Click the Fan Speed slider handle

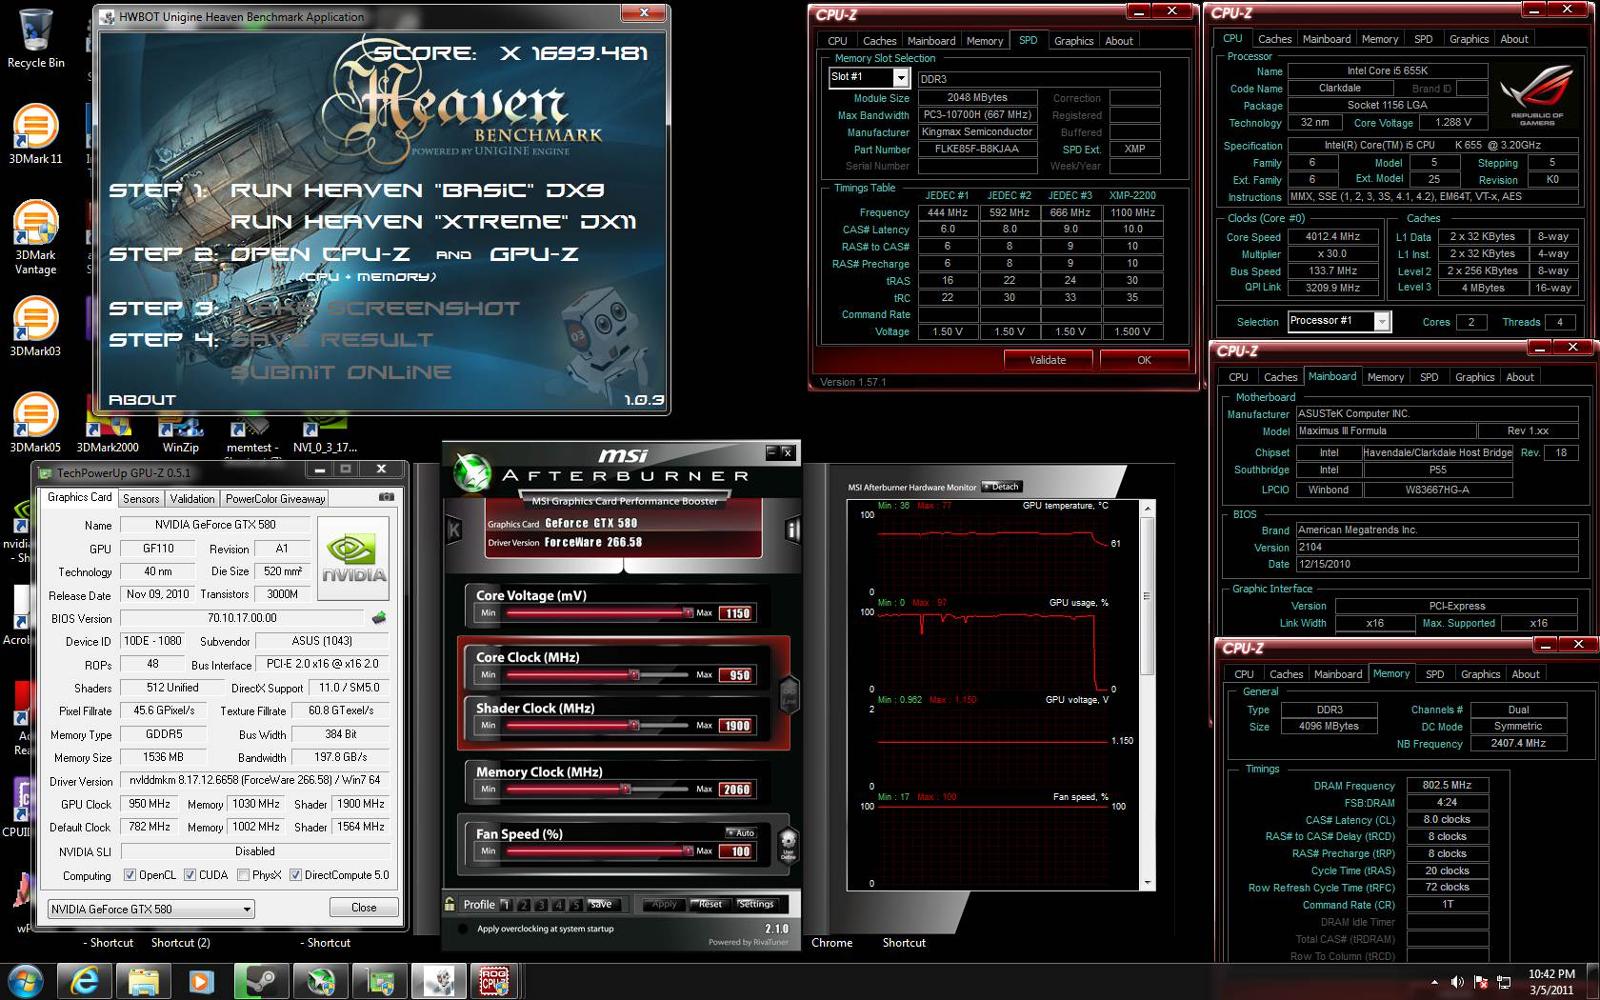pos(687,851)
